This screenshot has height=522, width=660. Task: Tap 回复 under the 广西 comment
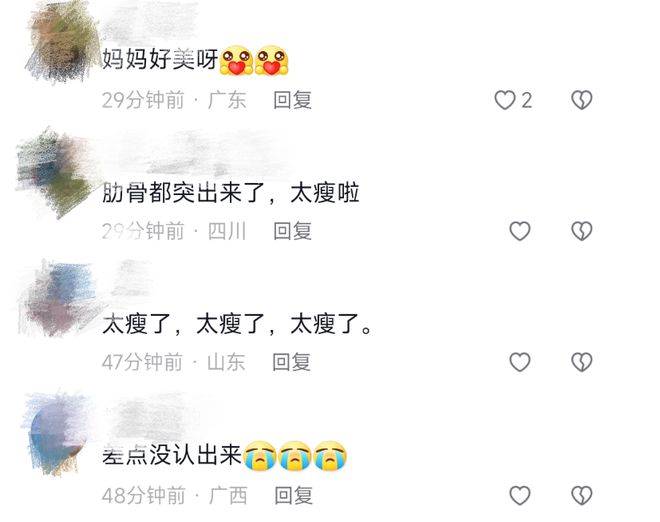(x=293, y=495)
